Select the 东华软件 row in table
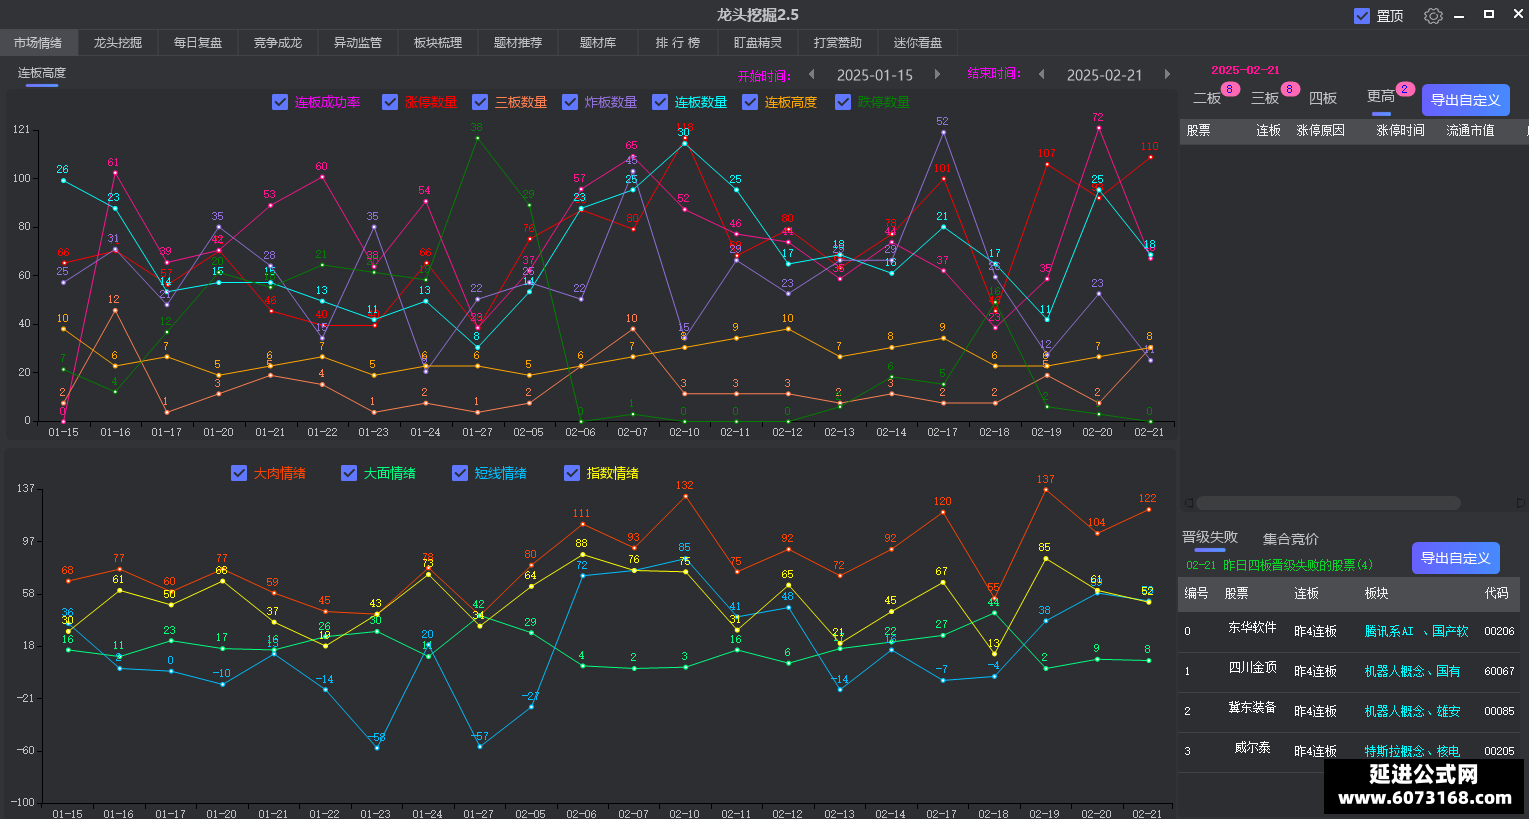Viewport: 1529px width, 819px height. coord(1349,632)
